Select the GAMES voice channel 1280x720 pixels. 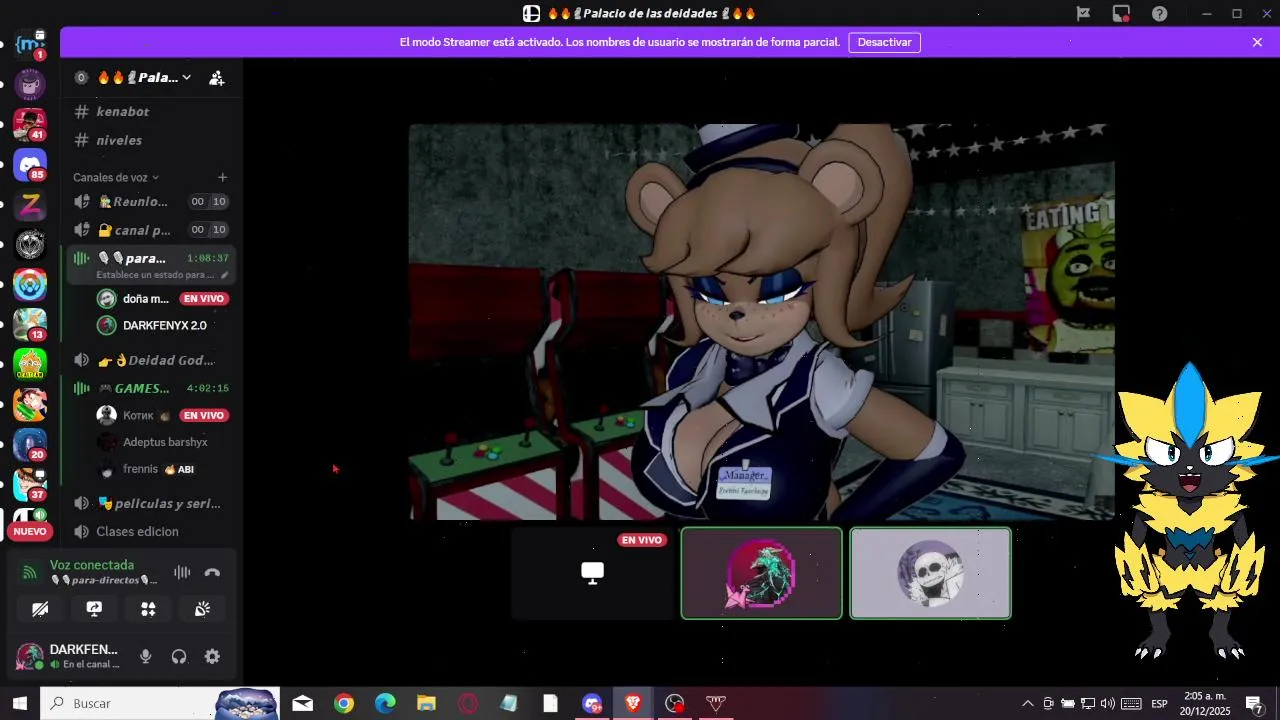pyautogui.click(x=150, y=388)
